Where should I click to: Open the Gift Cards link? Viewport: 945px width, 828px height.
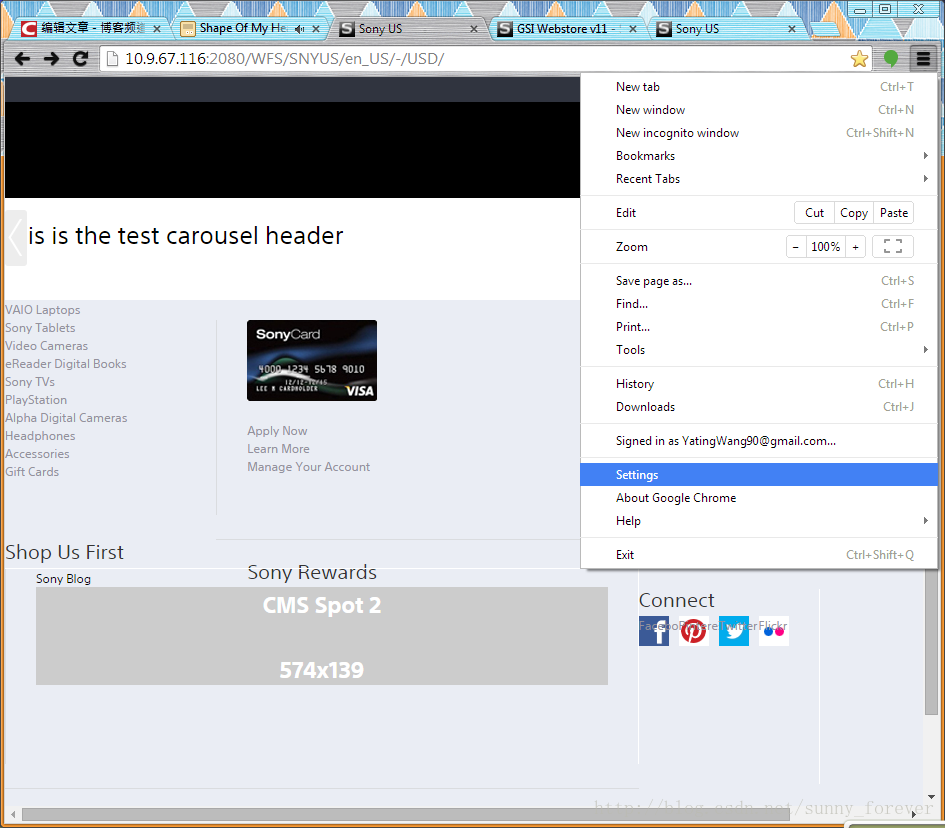click(32, 472)
